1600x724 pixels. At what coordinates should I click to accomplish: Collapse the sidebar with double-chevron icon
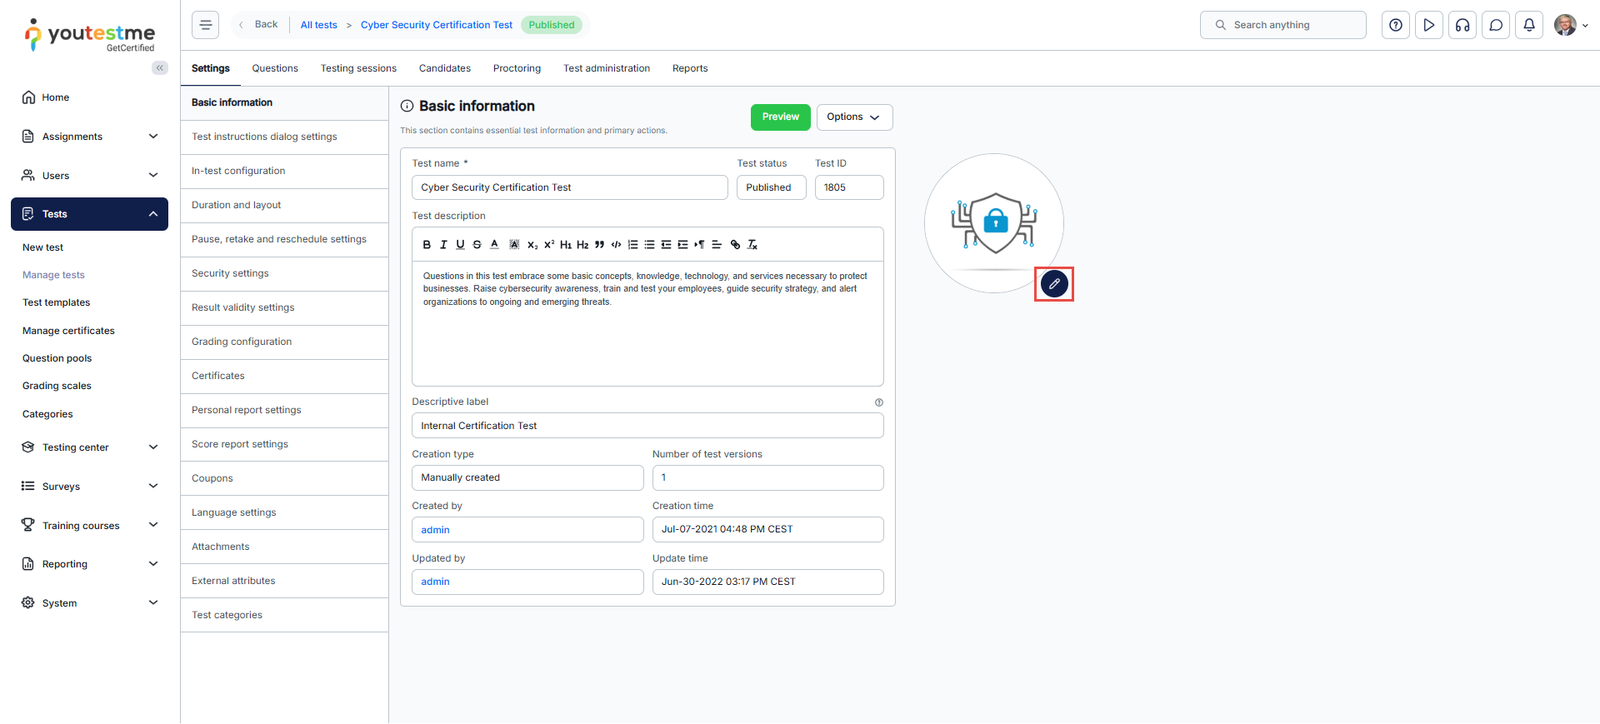(160, 68)
